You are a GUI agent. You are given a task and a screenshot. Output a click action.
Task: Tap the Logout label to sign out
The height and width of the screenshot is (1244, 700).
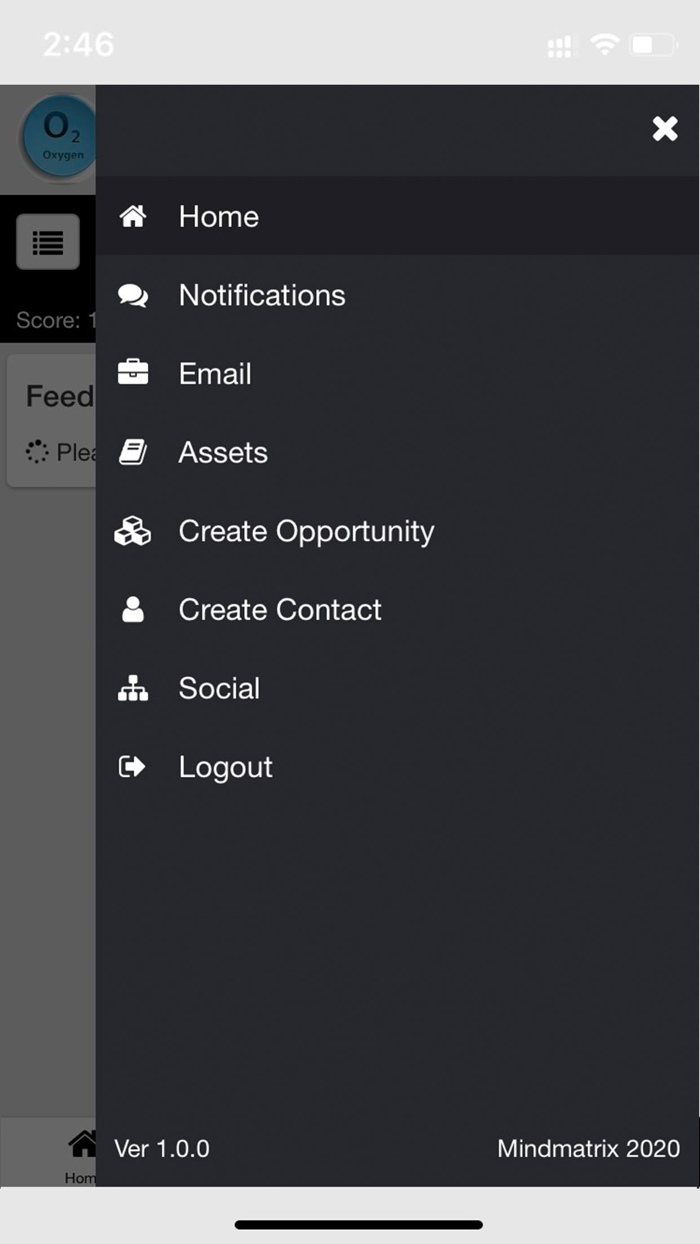click(x=226, y=767)
